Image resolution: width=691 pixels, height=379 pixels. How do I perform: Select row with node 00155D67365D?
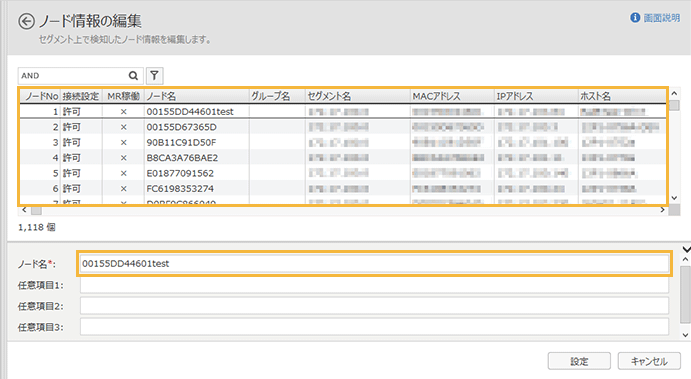(x=343, y=127)
